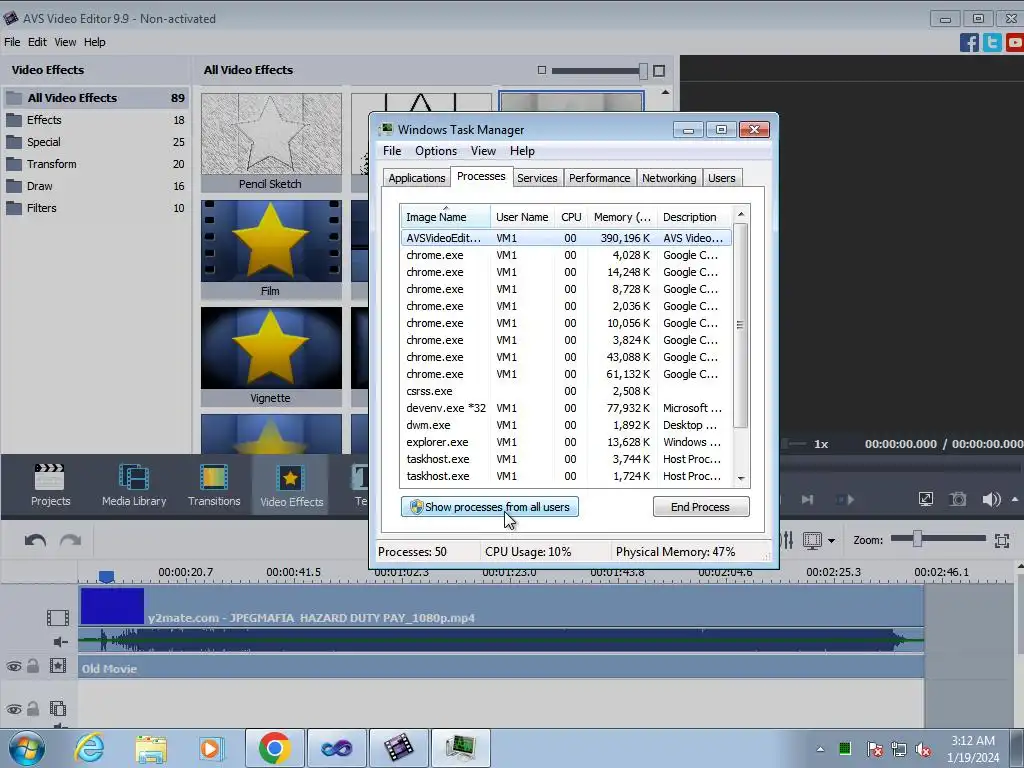Image resolution: width=1024 pixels, height=768 pixels.
Task: Click the Twitter icon in AVS header
Action: point(992,42)
